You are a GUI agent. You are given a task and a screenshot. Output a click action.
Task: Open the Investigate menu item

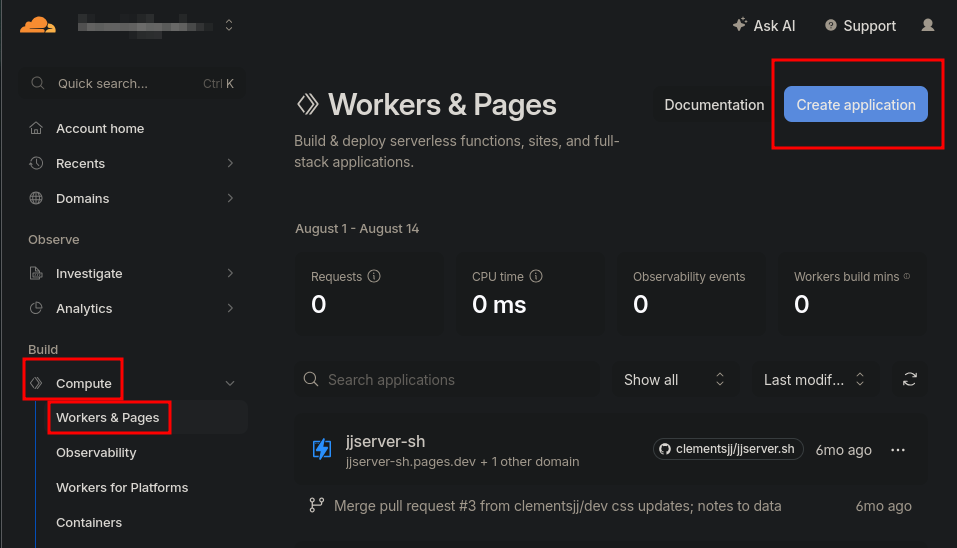tap(89, 273)
